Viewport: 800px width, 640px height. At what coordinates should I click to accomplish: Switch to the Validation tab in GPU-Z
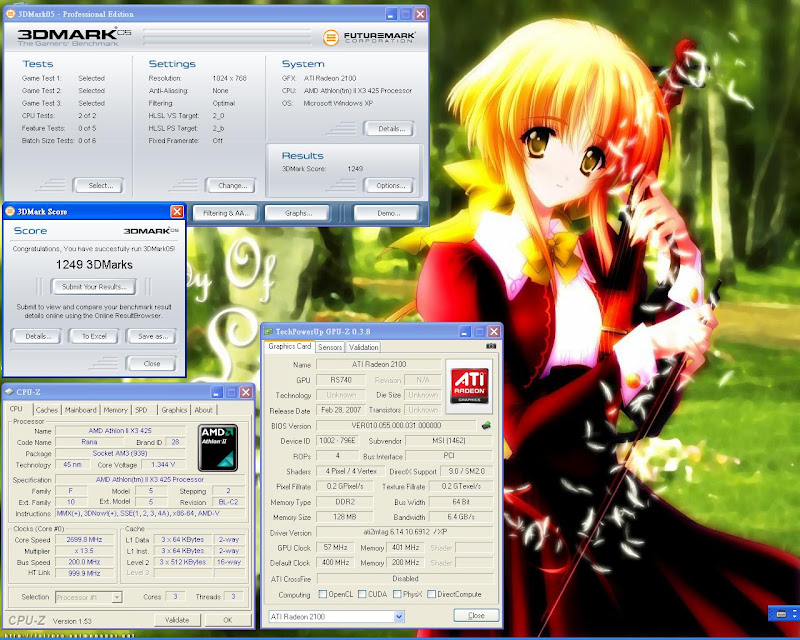pyautogui.click(x=364, y=347)
